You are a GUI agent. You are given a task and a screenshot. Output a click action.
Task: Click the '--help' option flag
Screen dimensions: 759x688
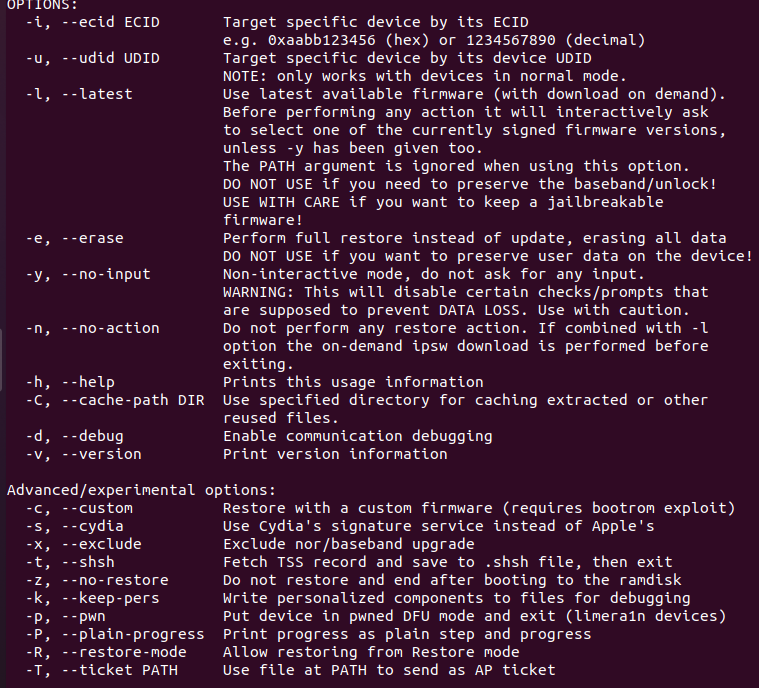click(89, 382)
